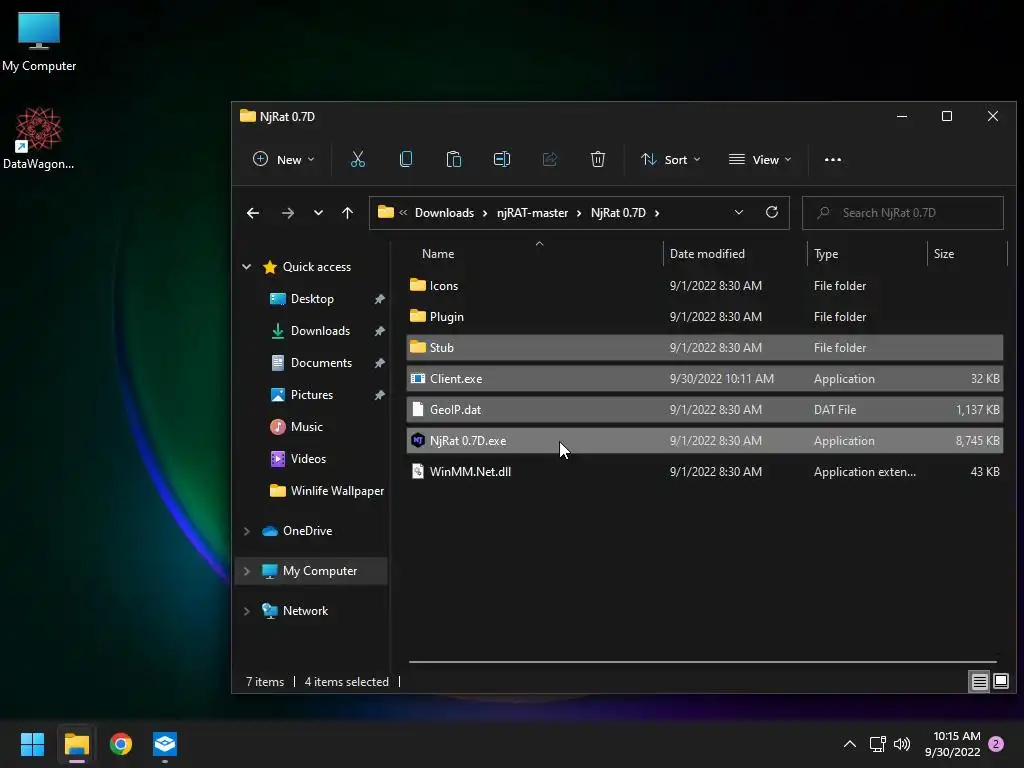
Task: Select DataWagon desktop shortcut
Action: coord(39,138)
